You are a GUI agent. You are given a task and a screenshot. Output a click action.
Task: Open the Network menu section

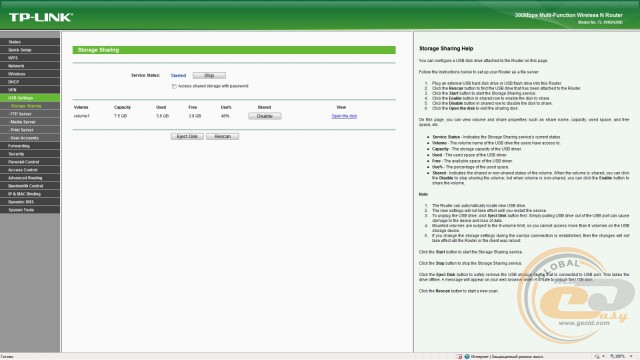click(30, 66)
